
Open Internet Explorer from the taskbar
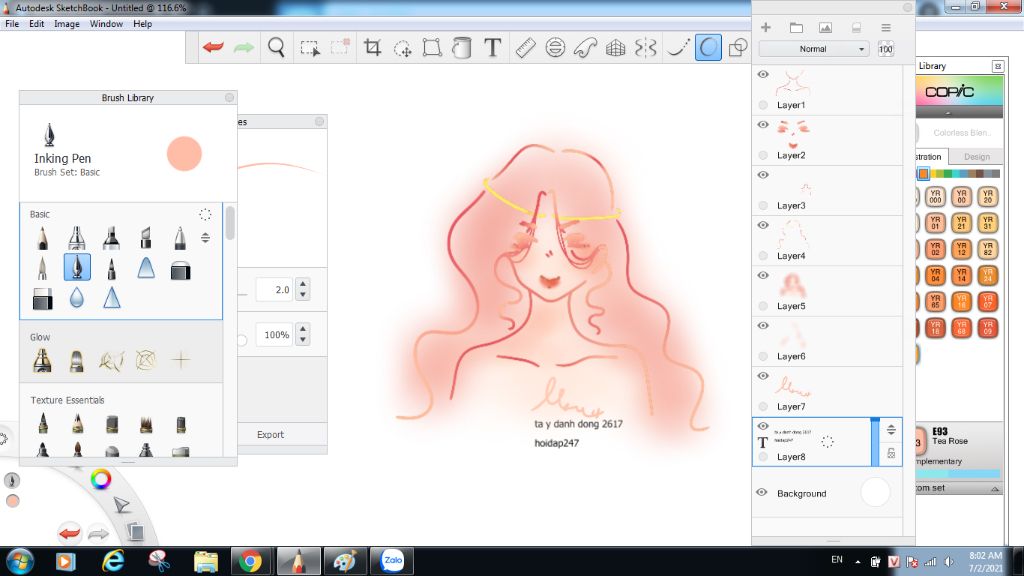tap(112, 561)
